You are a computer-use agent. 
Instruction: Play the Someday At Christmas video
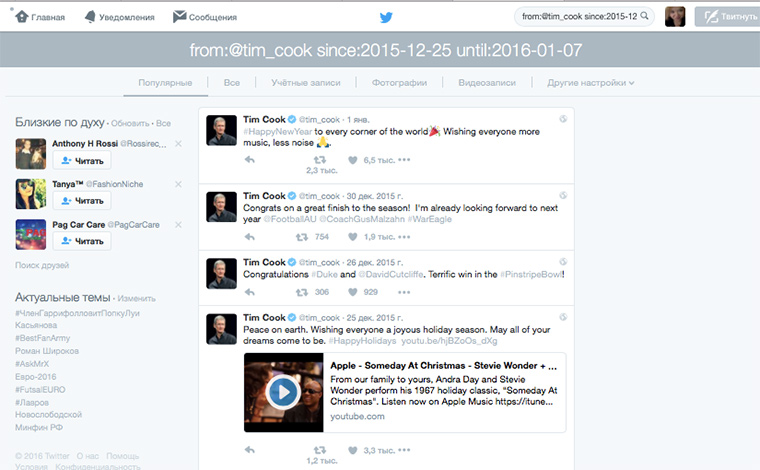(x=283, y=392)
